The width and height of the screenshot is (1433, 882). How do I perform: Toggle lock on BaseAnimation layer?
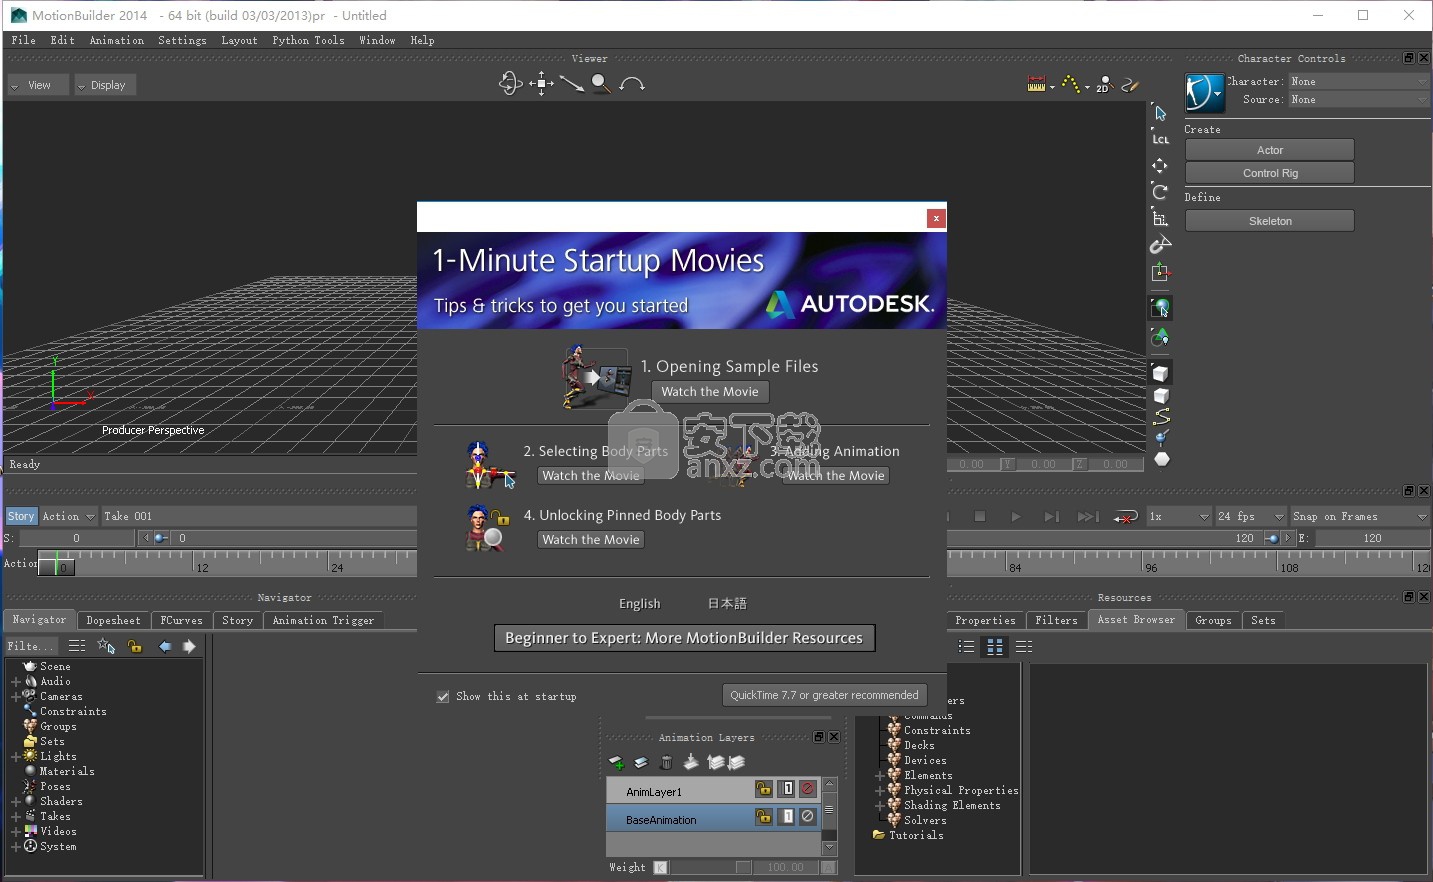(x=764, y=817)
